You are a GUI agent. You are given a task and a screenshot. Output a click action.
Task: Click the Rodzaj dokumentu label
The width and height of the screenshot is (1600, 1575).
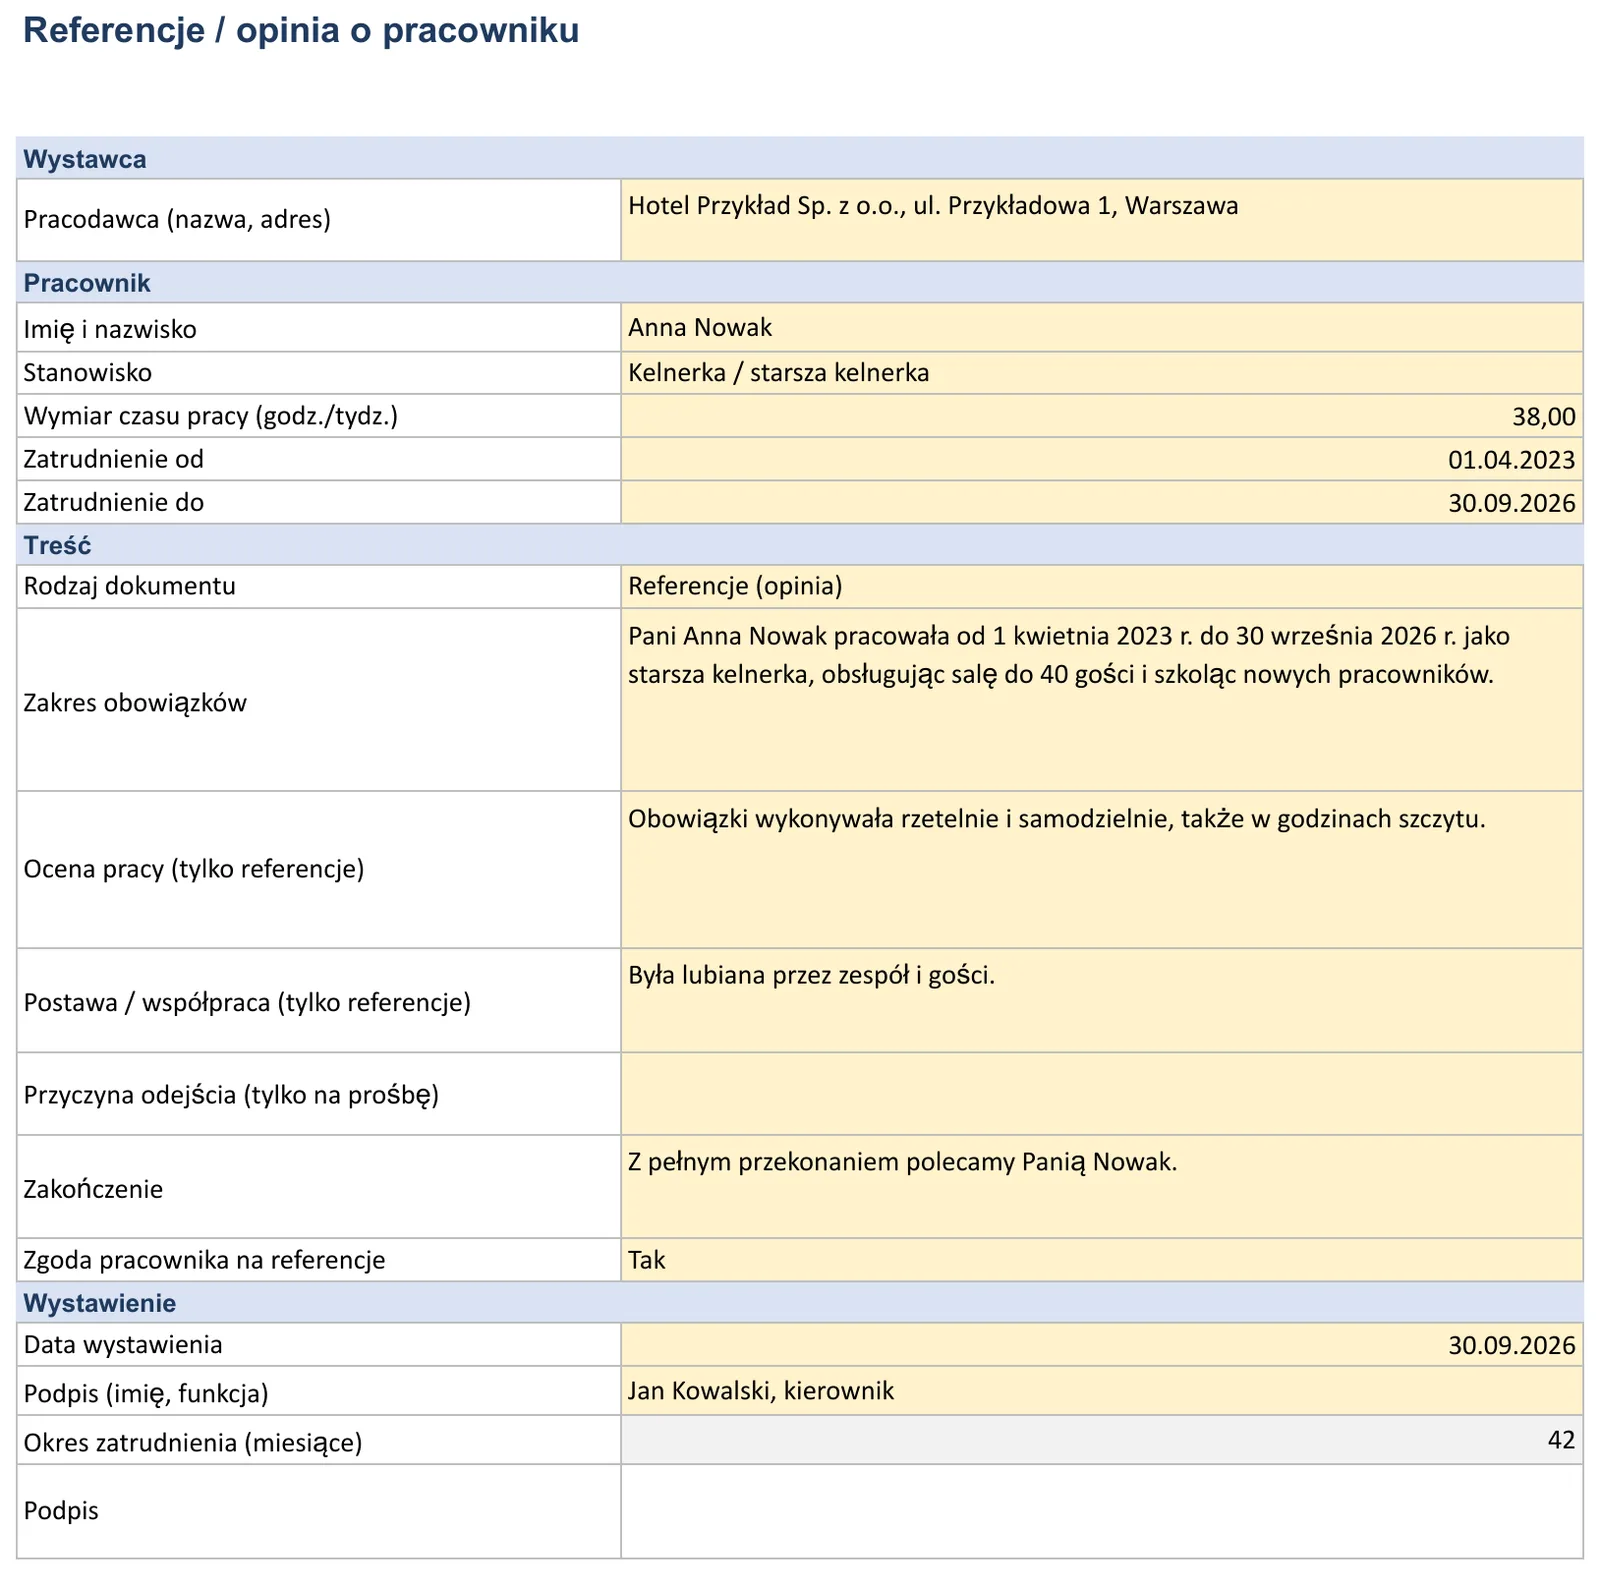click(x=130, y=586)
